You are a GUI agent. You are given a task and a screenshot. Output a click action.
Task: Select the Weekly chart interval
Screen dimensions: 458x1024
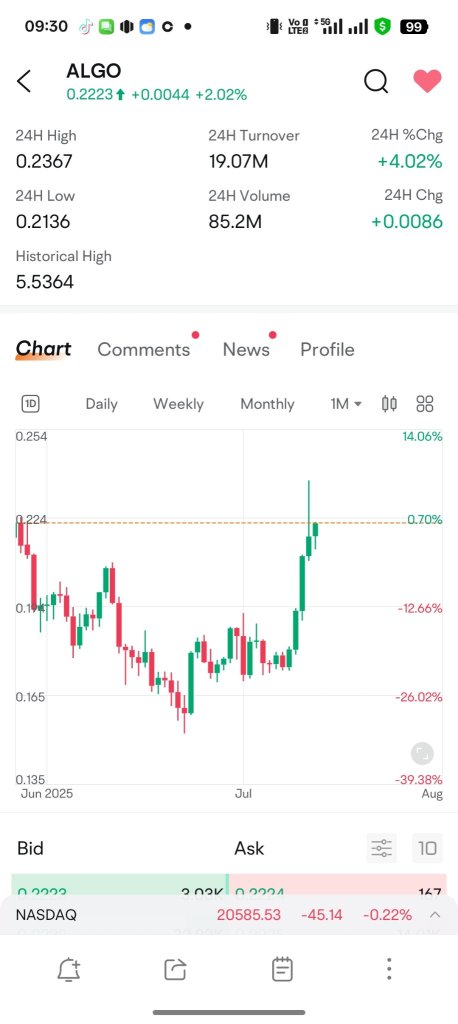click(178, 404)
